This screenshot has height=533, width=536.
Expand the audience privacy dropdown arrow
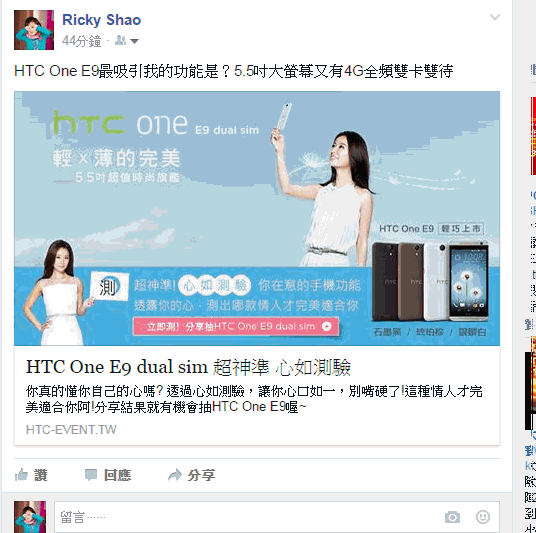click(x=134, y=41)
